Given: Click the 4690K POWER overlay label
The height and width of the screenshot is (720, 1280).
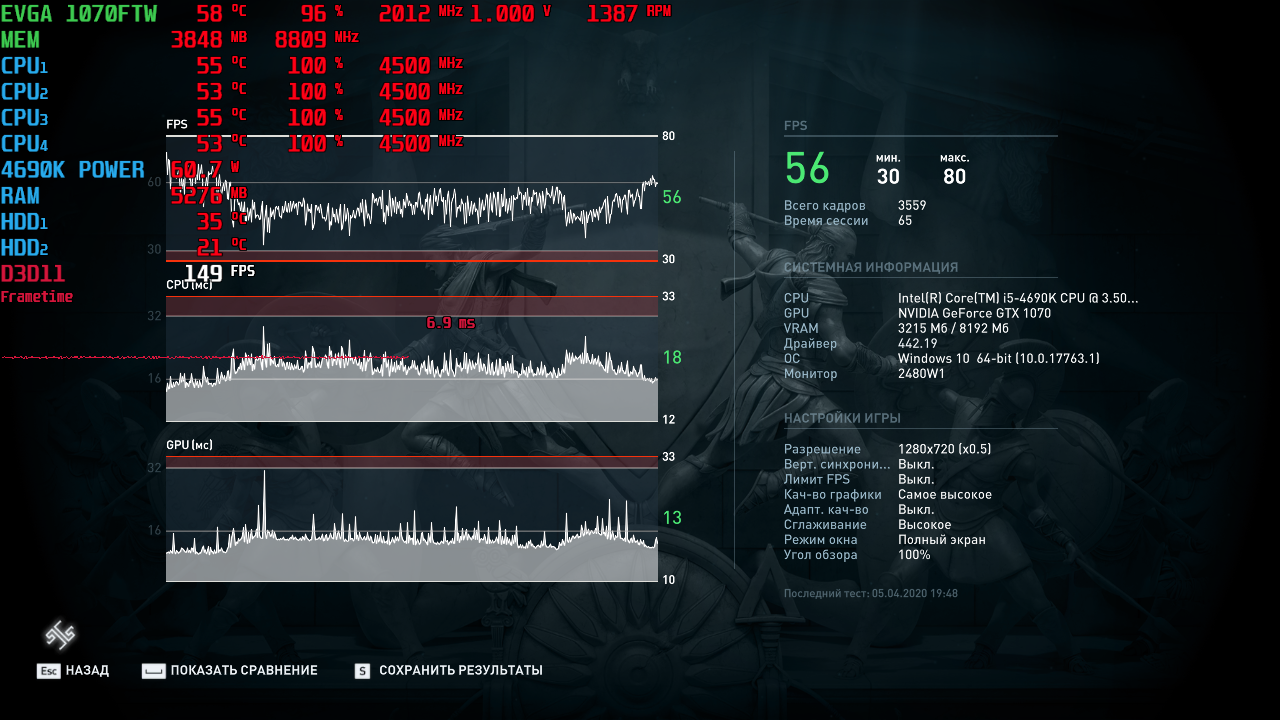Looking at the screenshot, I should tap(73, 170).
